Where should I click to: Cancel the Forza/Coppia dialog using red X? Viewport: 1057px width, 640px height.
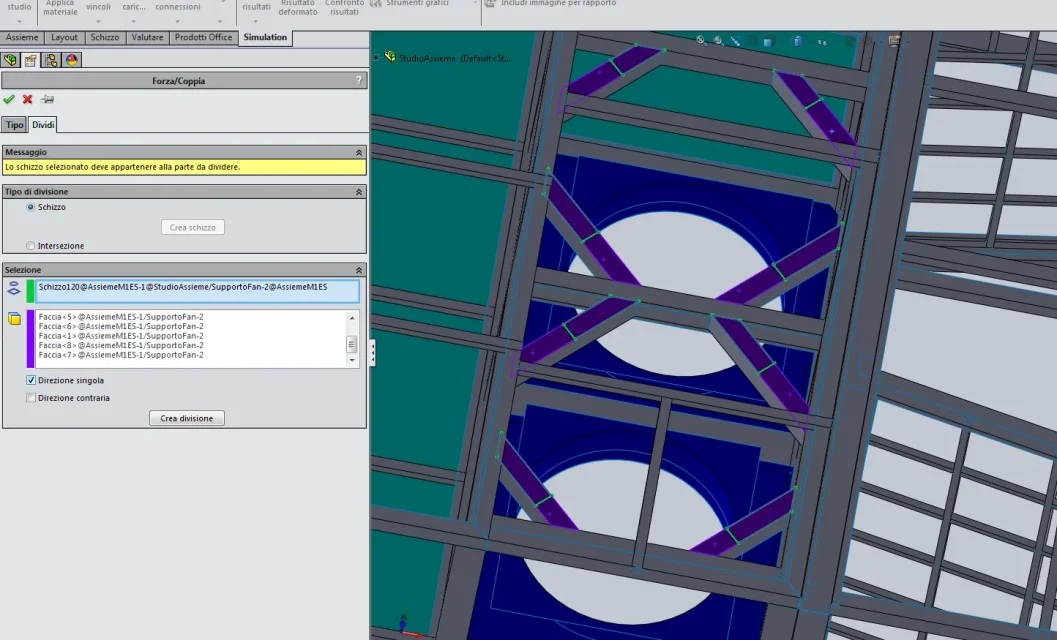tap(28, 99)
